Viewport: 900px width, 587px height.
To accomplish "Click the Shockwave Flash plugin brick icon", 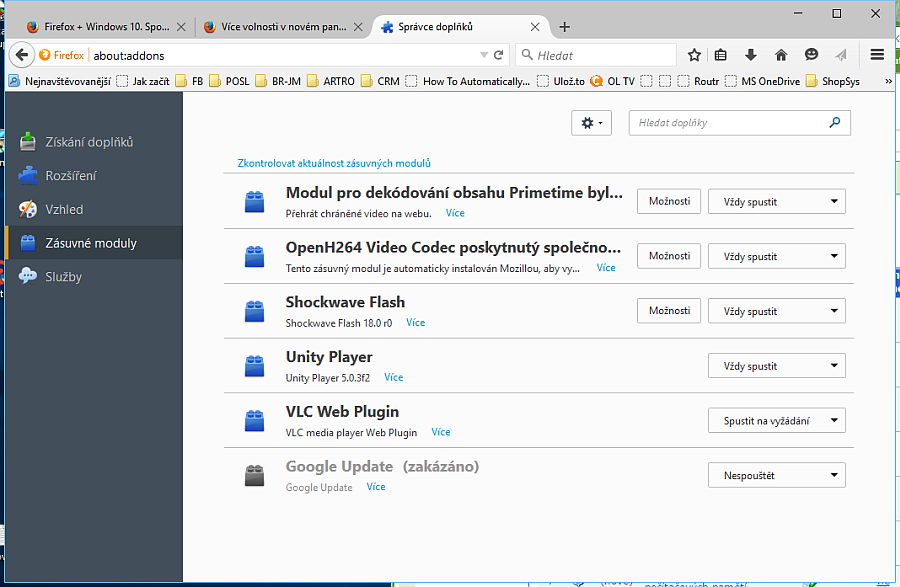I will tap(254, 310).
